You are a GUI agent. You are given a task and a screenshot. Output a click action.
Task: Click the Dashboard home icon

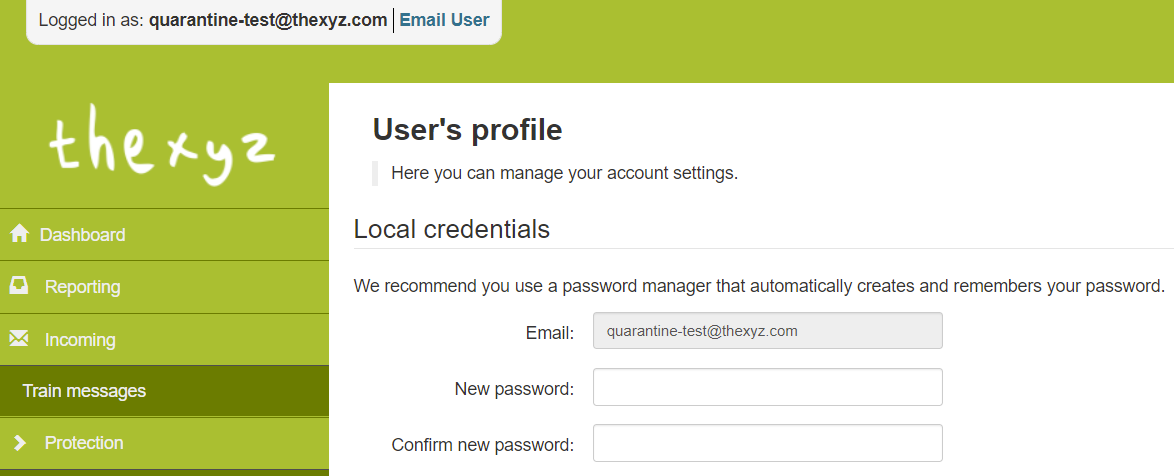tap(19, 234)
